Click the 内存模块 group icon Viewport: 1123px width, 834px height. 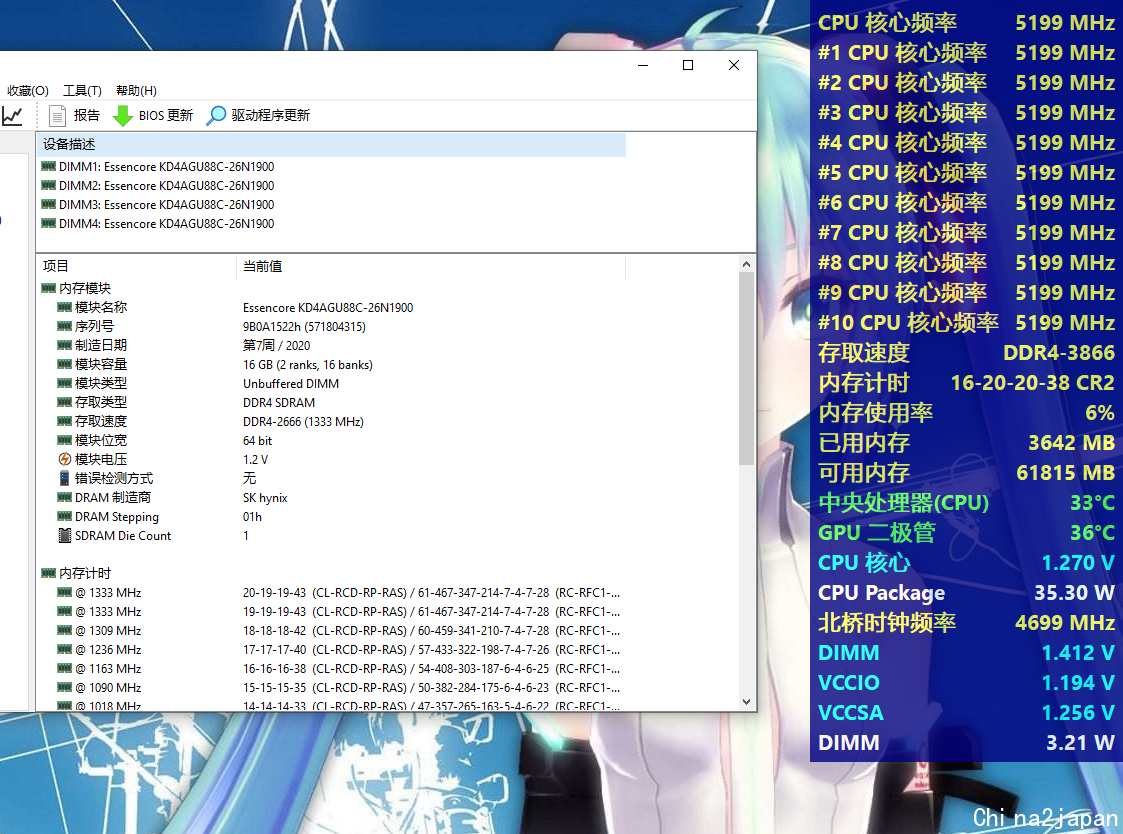49,288
